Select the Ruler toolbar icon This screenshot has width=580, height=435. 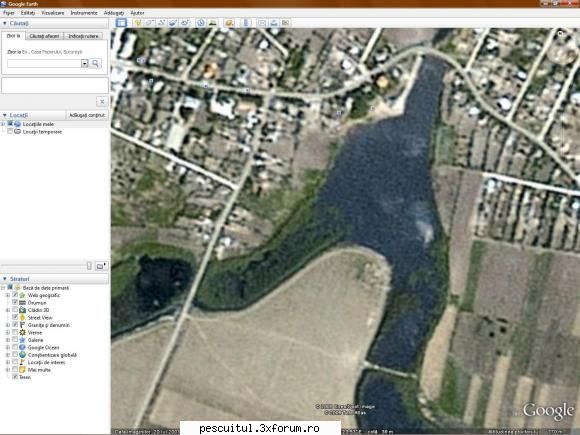pos(246,23)
